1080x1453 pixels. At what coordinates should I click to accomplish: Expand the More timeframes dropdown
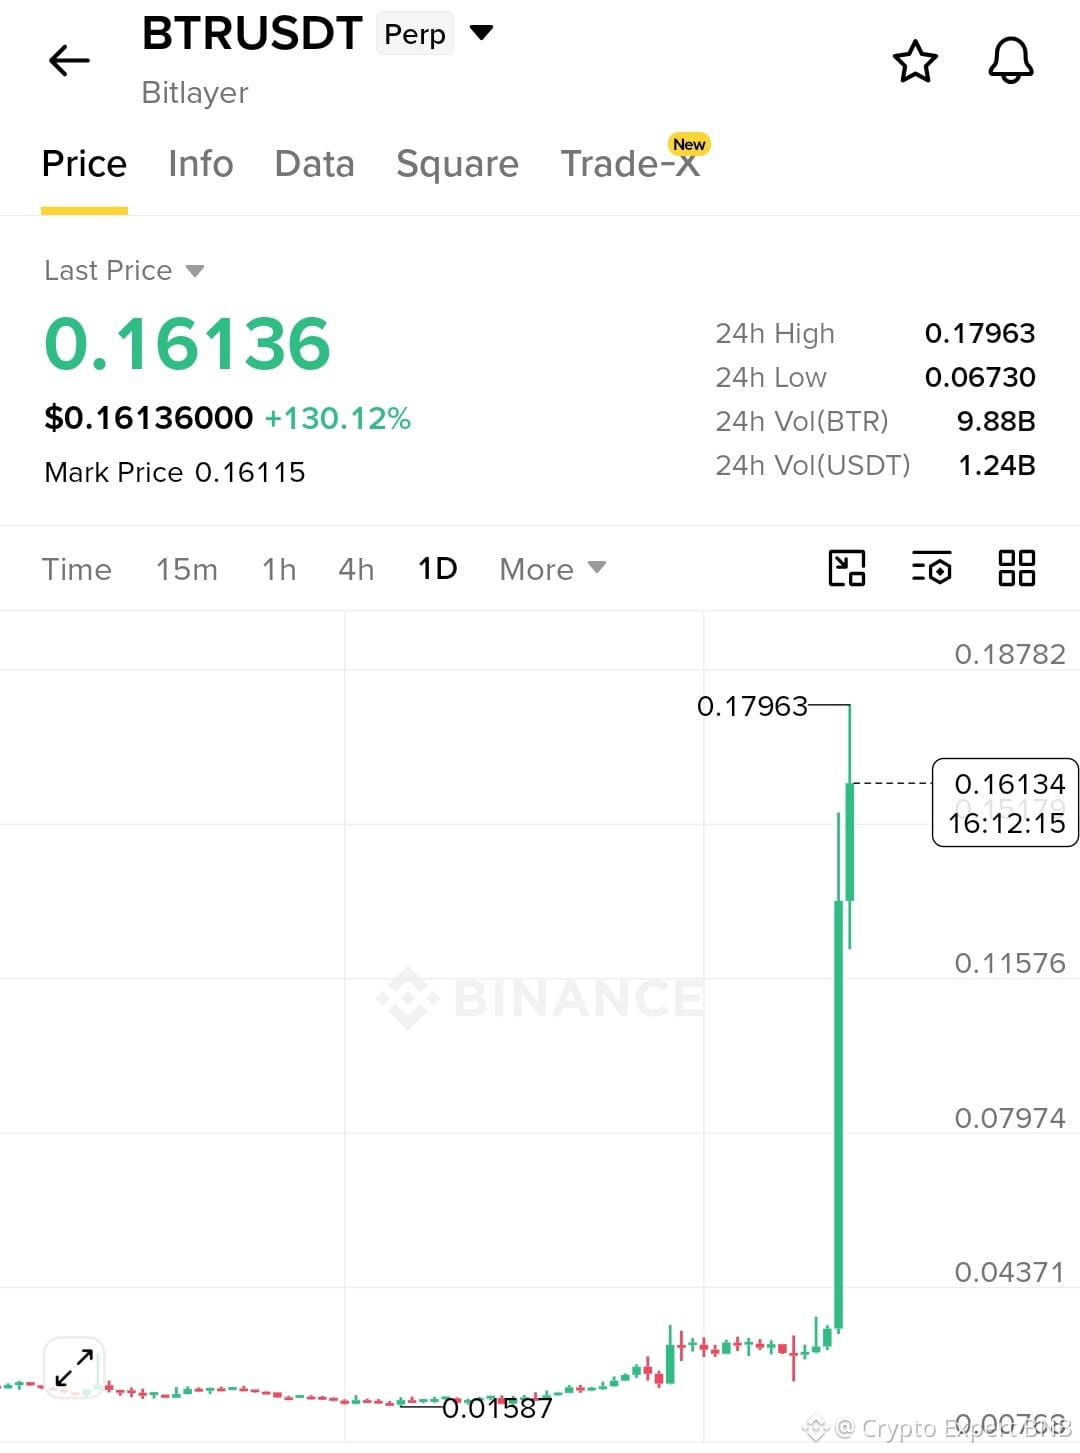pyautogui.click(x=552, y=569)
